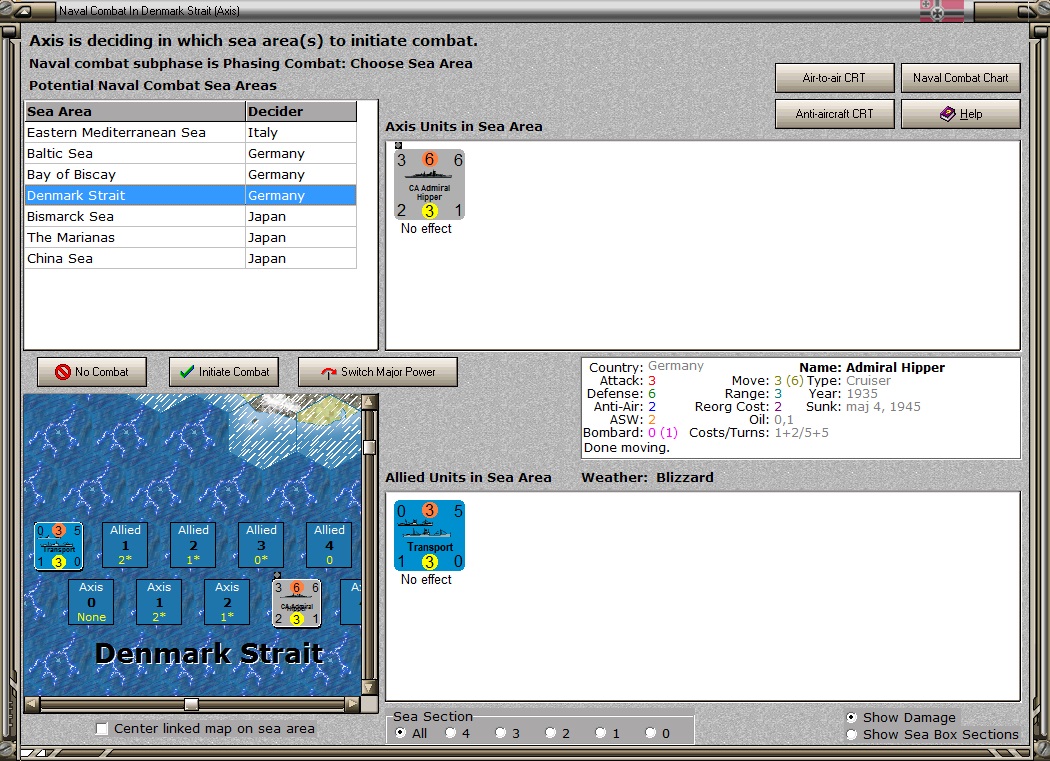Image resolution: width=1050 pixels, height=761 pixels.
Task: Click the Sea Area column header
Action: (x=135, y=111)
